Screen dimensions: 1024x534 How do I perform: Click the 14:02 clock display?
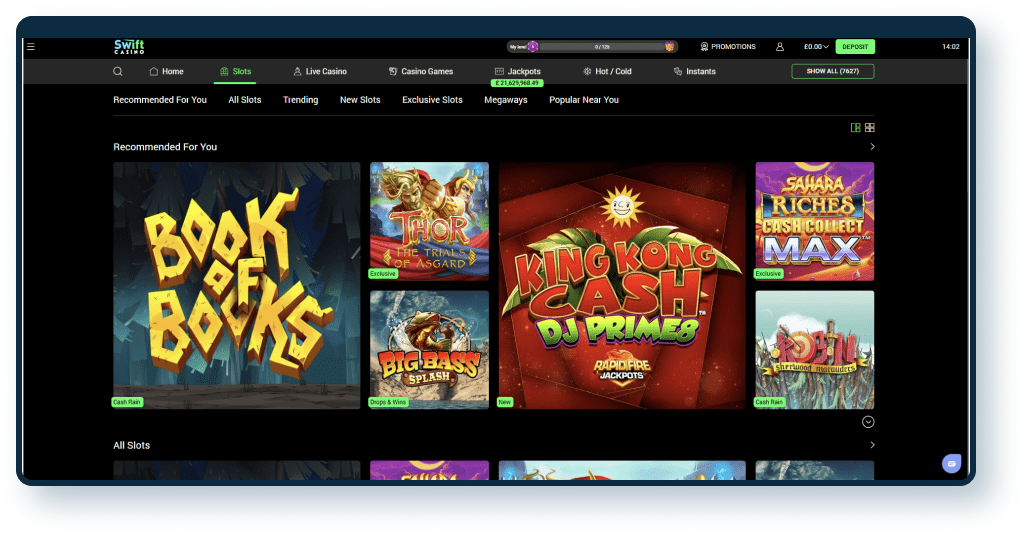[951, 47]
